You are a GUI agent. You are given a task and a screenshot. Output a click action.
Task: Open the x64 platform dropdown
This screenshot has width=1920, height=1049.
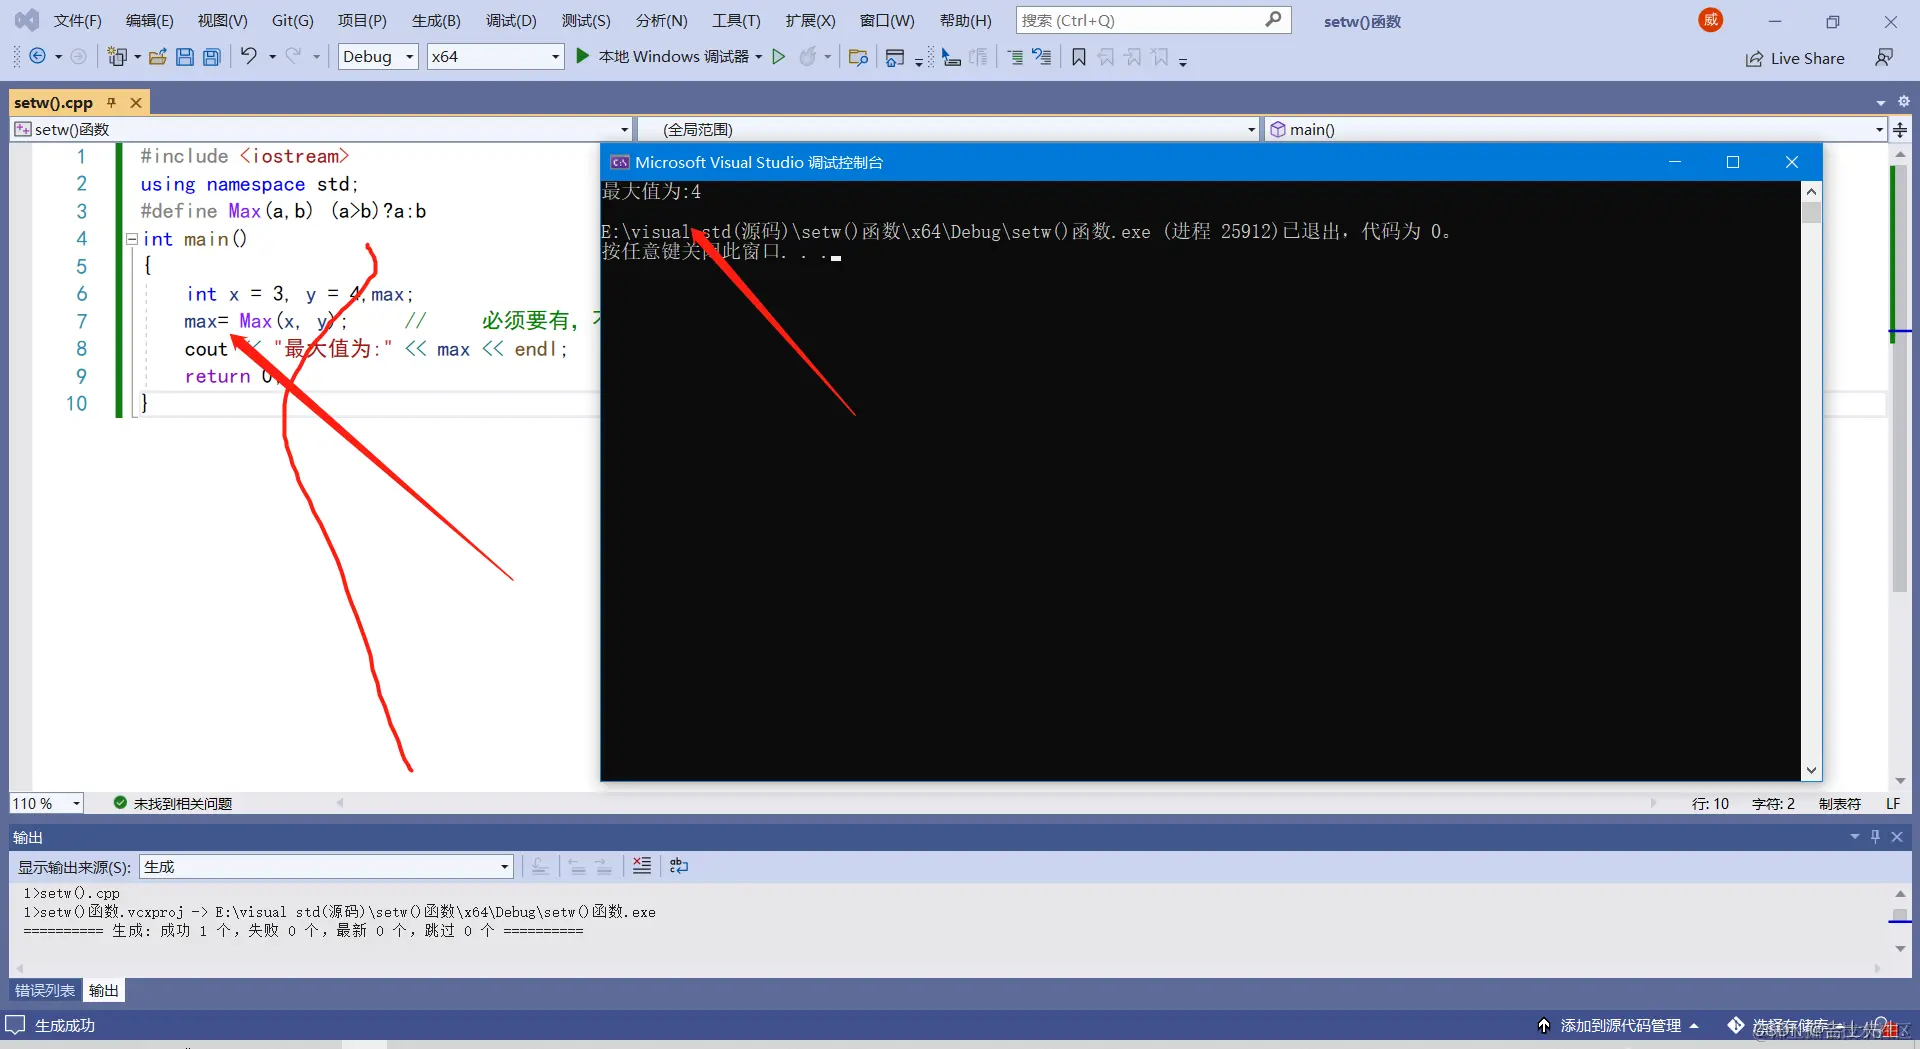coord(496,57)
